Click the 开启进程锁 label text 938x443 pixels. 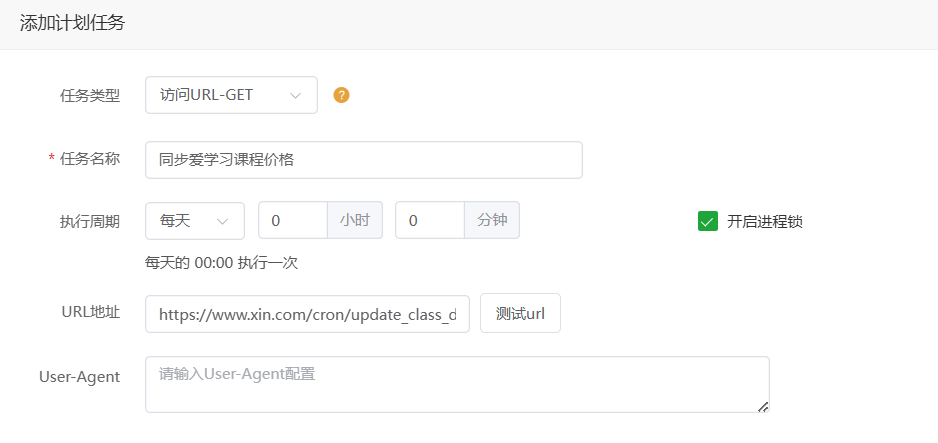[x=765, y=222]
